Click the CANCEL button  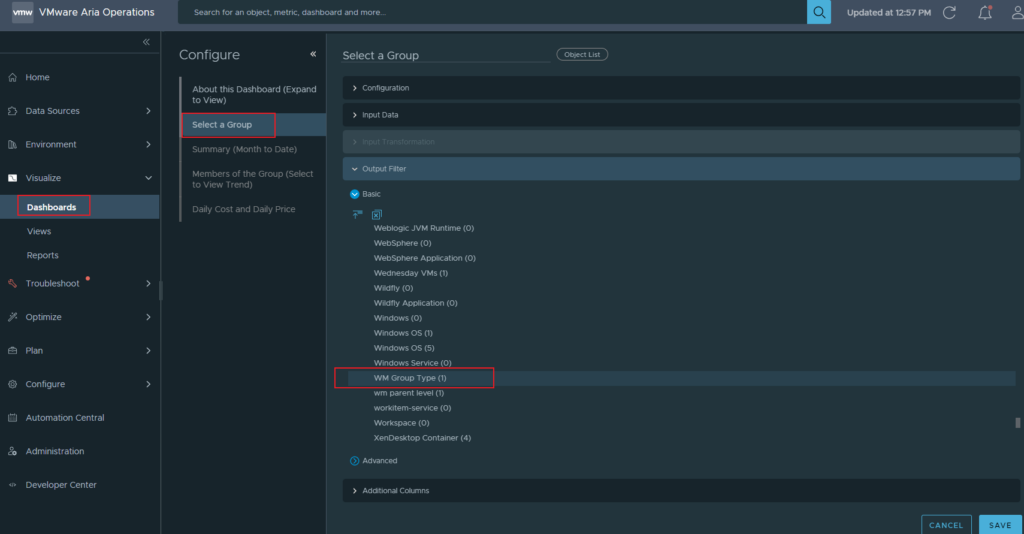click(946, 525)
